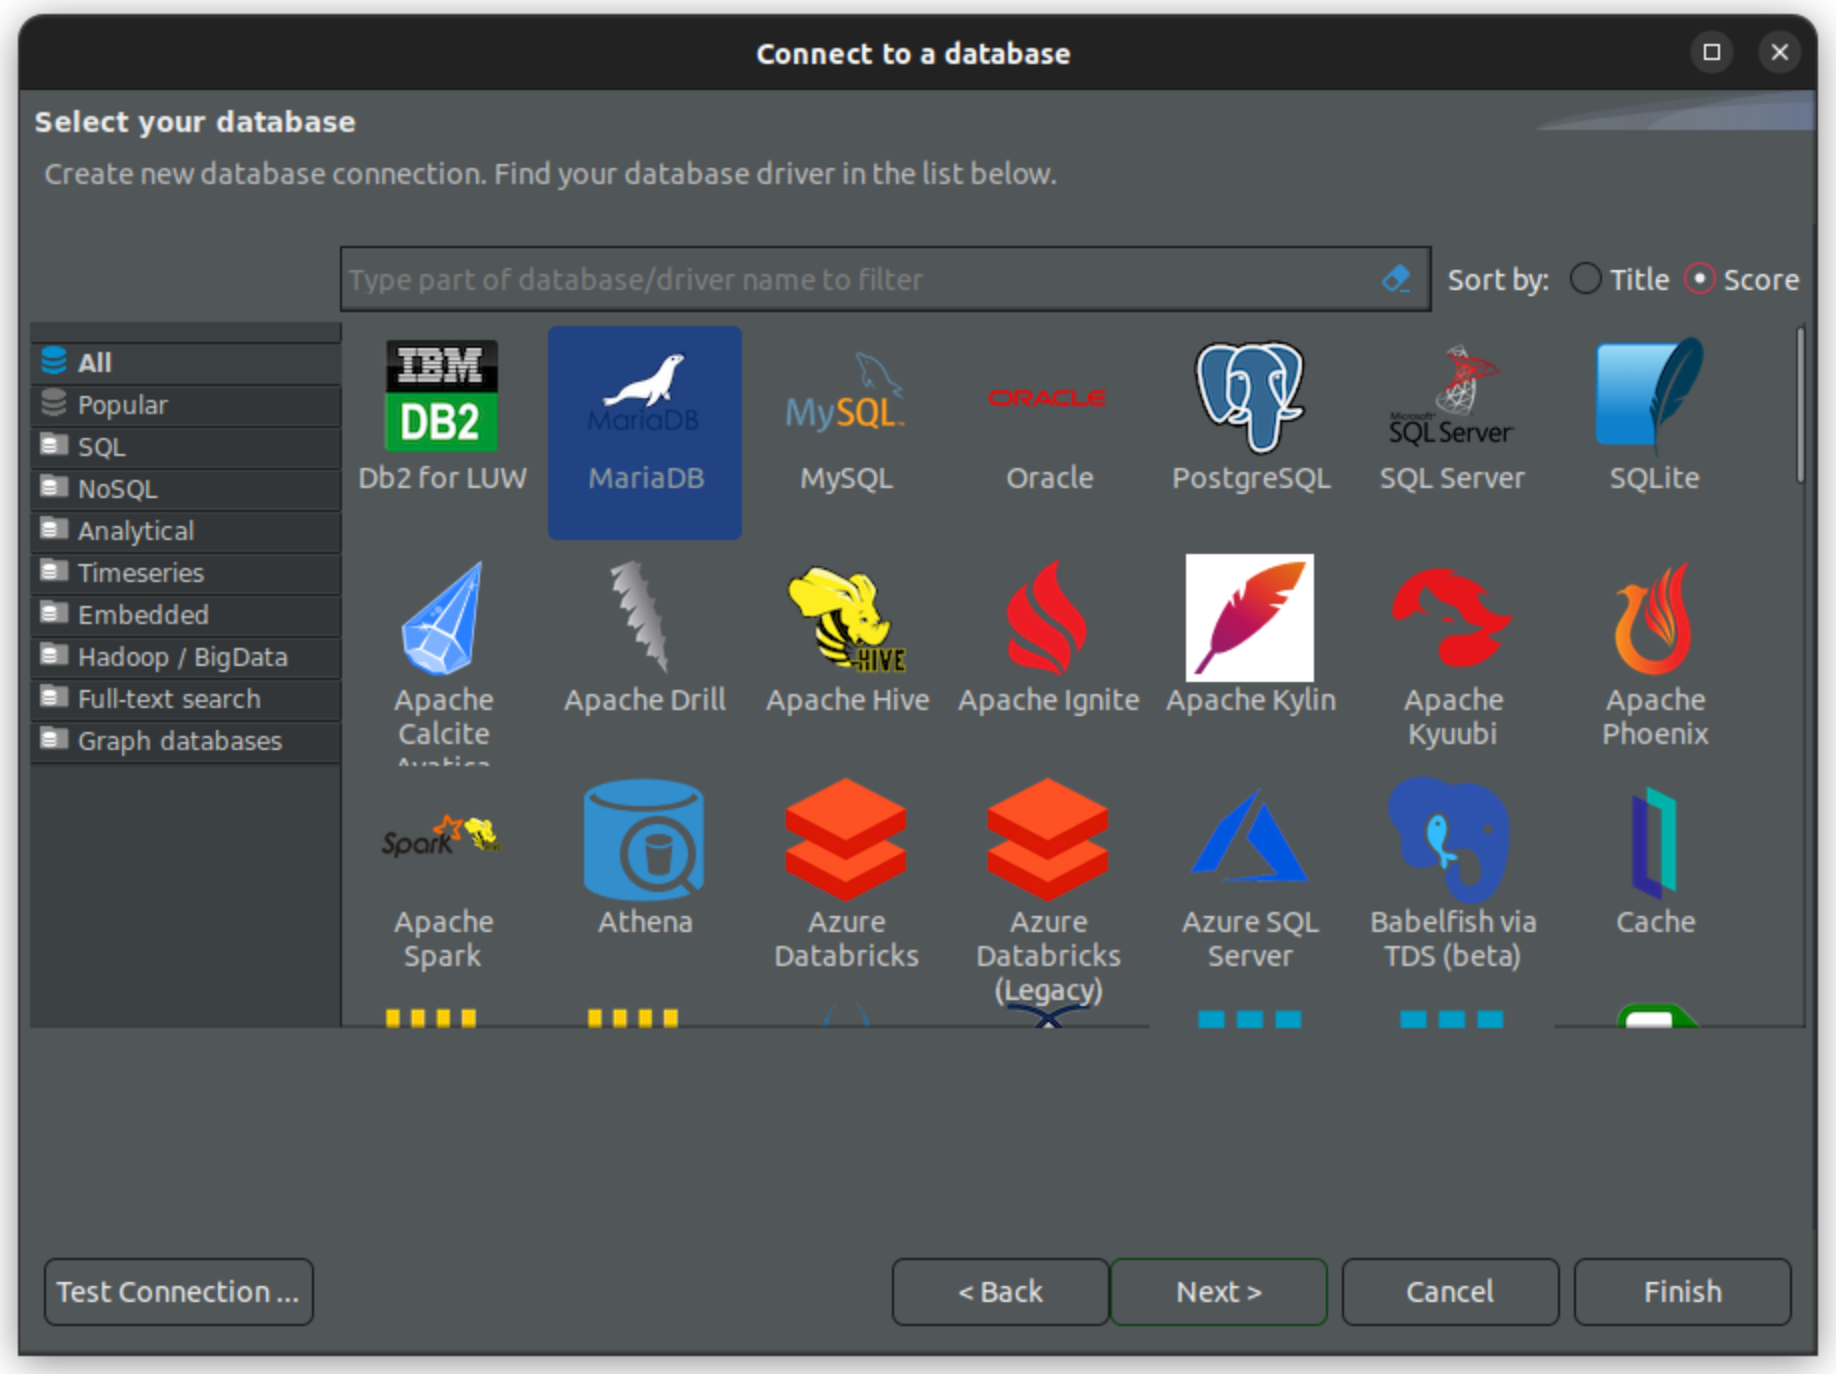1836x1374 pixels.
Task: Show the NoSQL category
Action: [117, 489]
